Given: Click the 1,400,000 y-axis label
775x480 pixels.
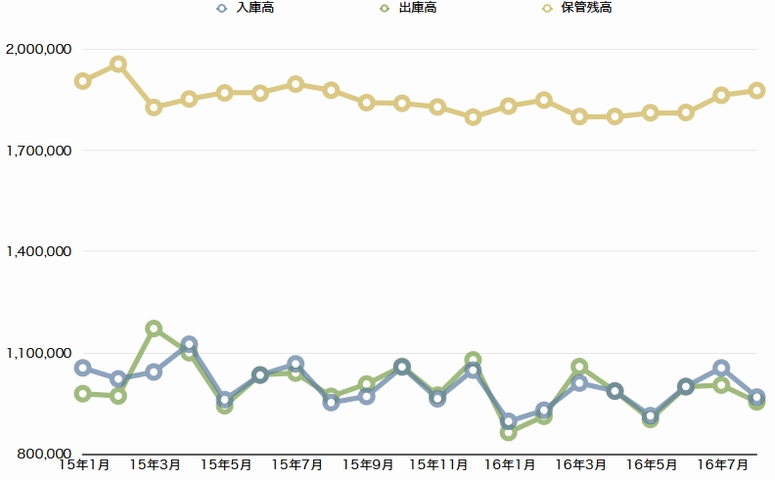Looking at the screenshot, I should pyautogui.click(x=37, y=251).
